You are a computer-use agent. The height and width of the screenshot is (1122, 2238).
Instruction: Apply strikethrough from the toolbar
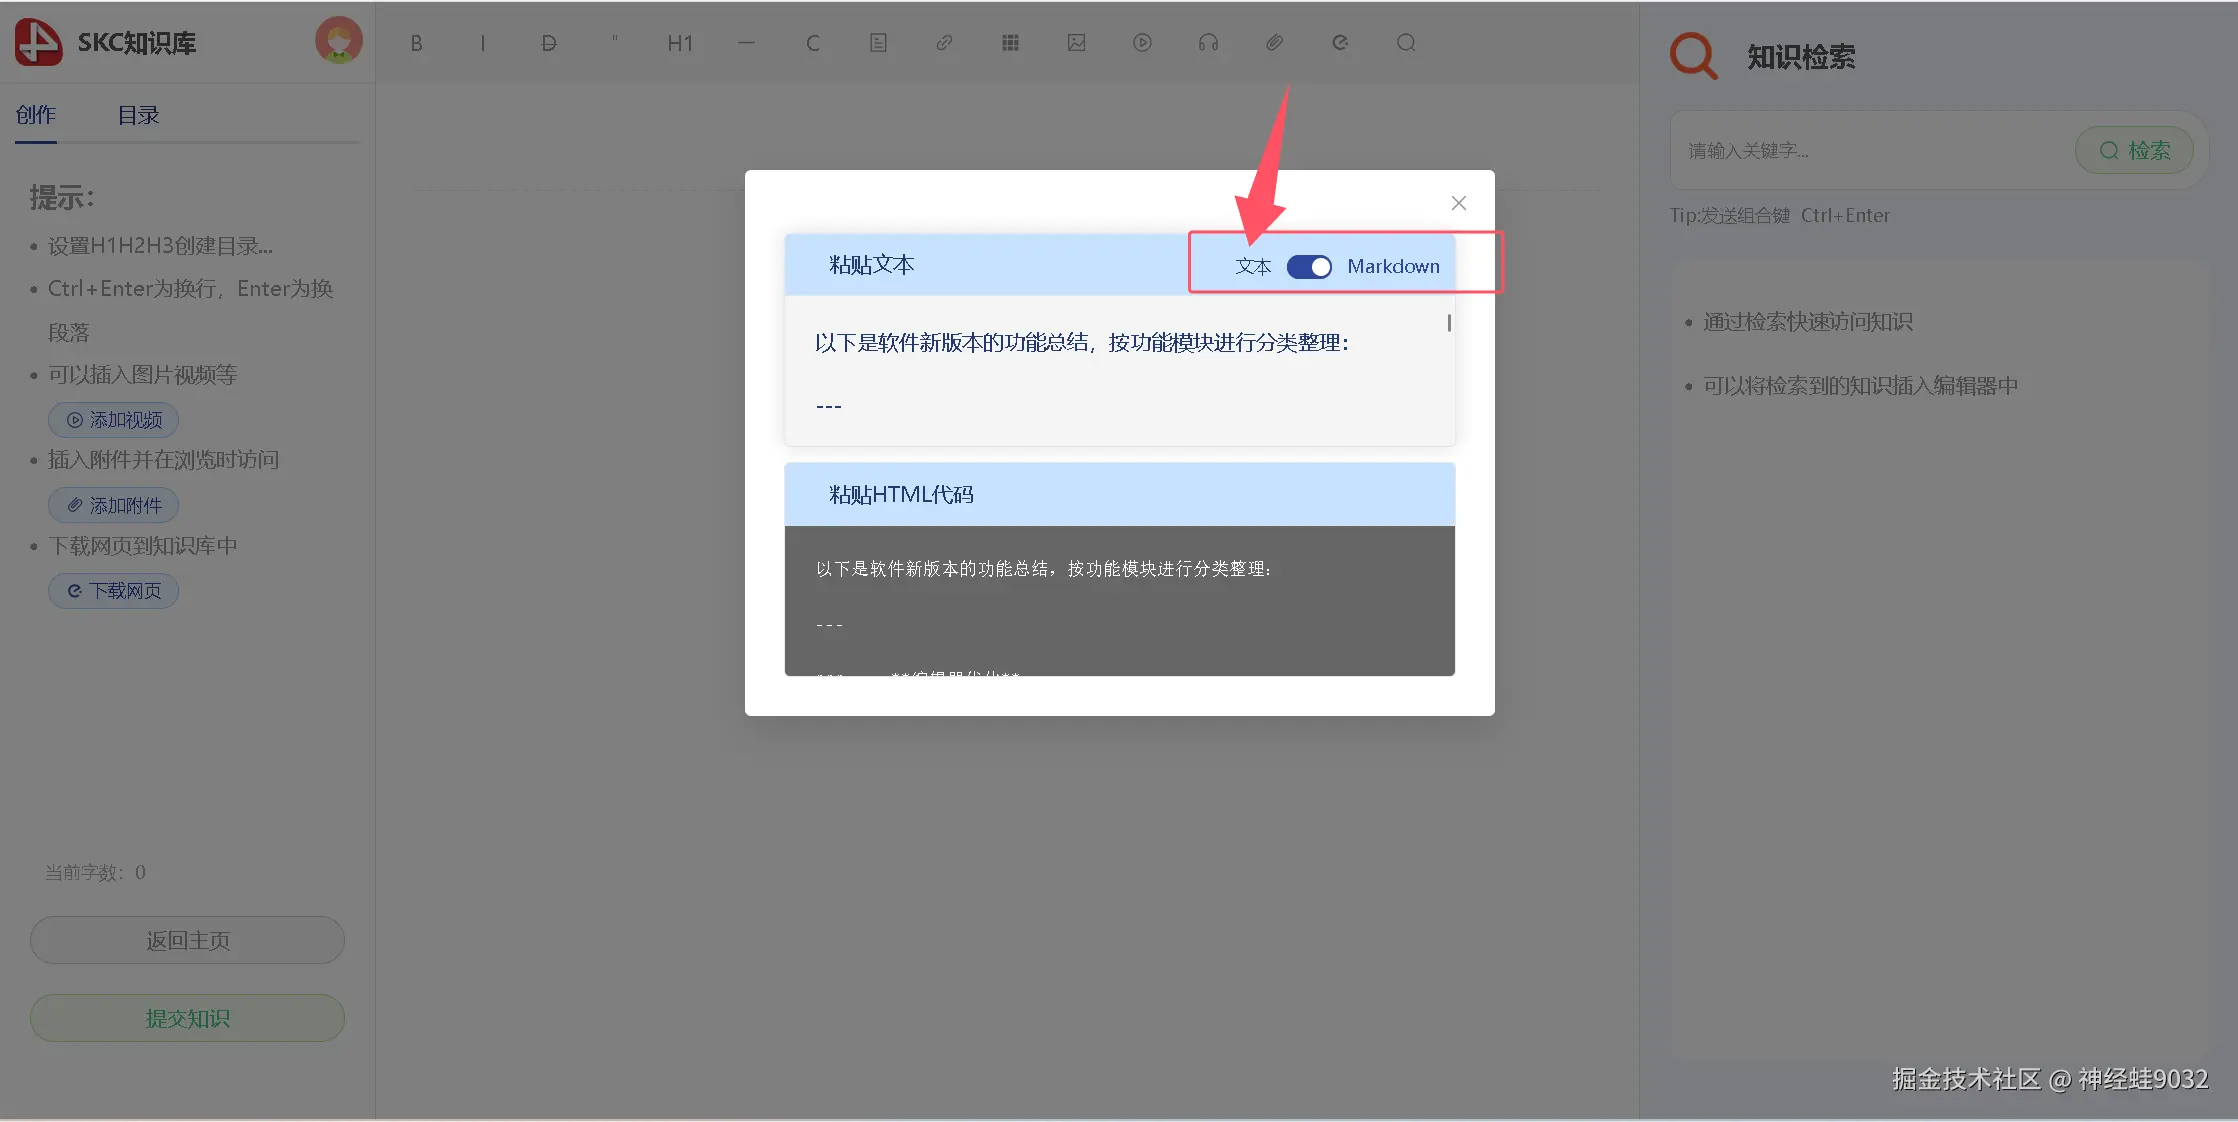click(548, 43)
